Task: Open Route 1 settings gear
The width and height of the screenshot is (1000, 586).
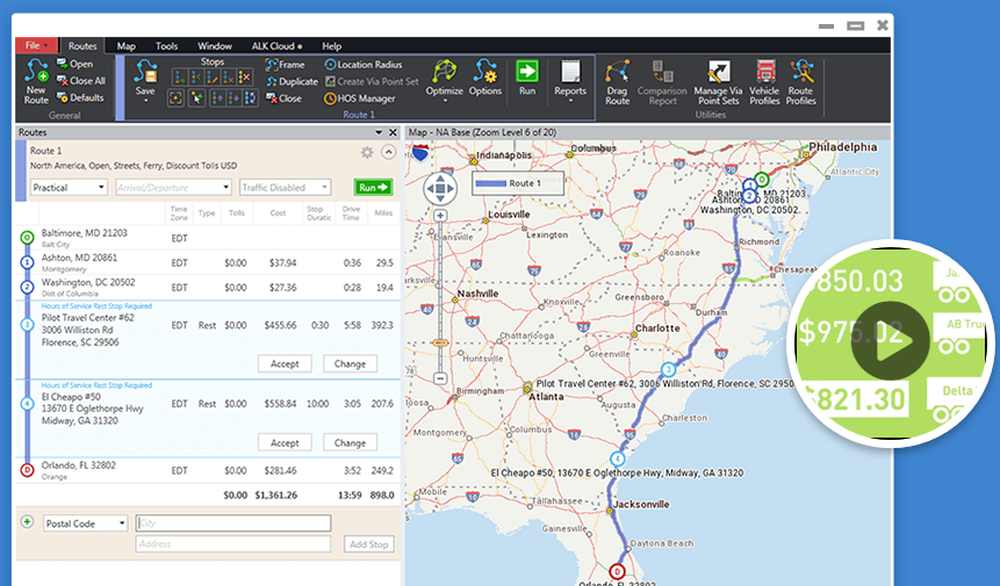Action: coord(367,152)
